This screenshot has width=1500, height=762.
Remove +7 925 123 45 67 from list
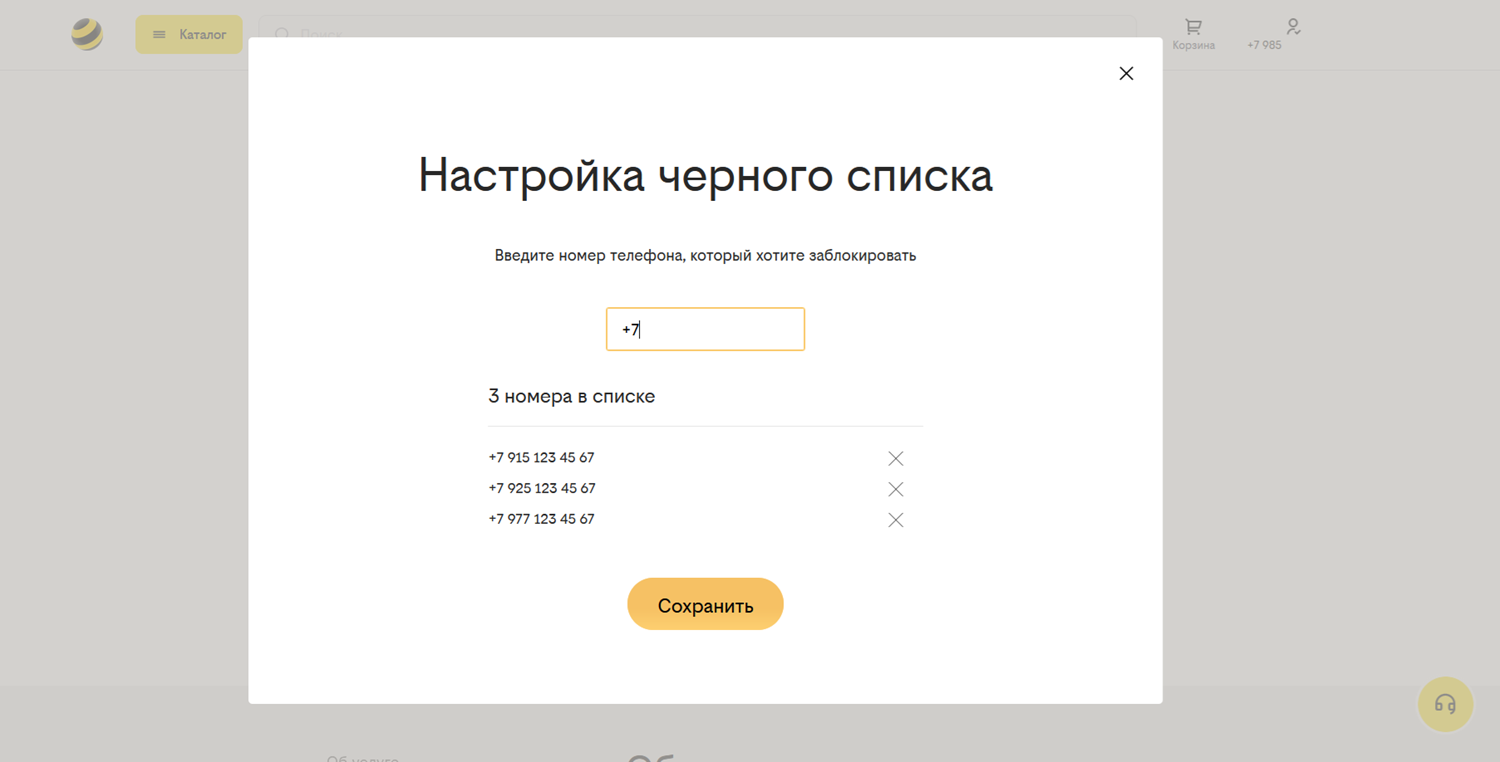click(896, 489)
